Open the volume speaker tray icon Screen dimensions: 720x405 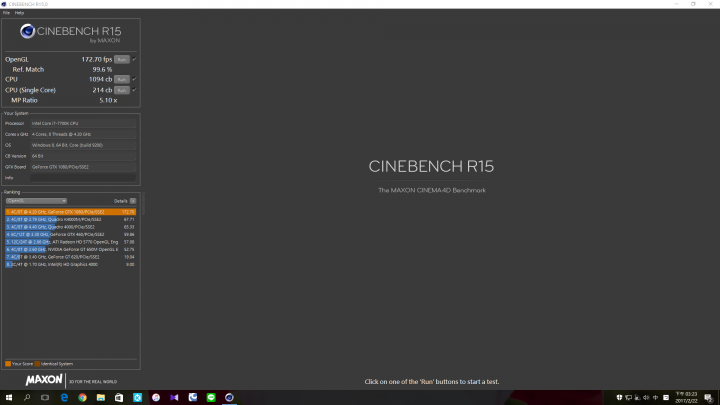coord(646,398)
